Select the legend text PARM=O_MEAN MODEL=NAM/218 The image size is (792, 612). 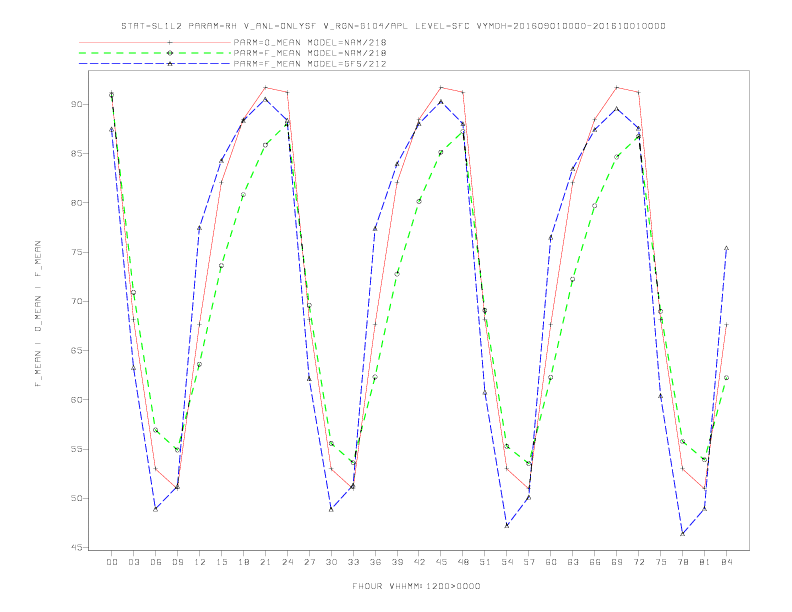310,42
